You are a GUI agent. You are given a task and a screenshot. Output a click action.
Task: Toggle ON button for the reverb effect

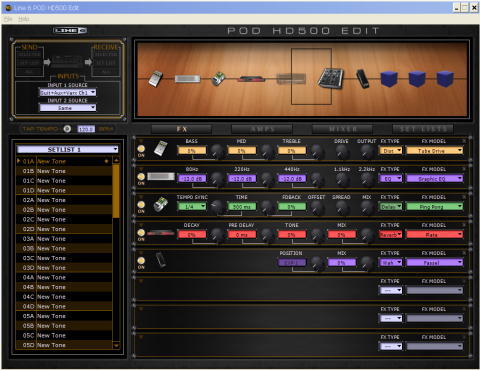(x=141, y=233)
